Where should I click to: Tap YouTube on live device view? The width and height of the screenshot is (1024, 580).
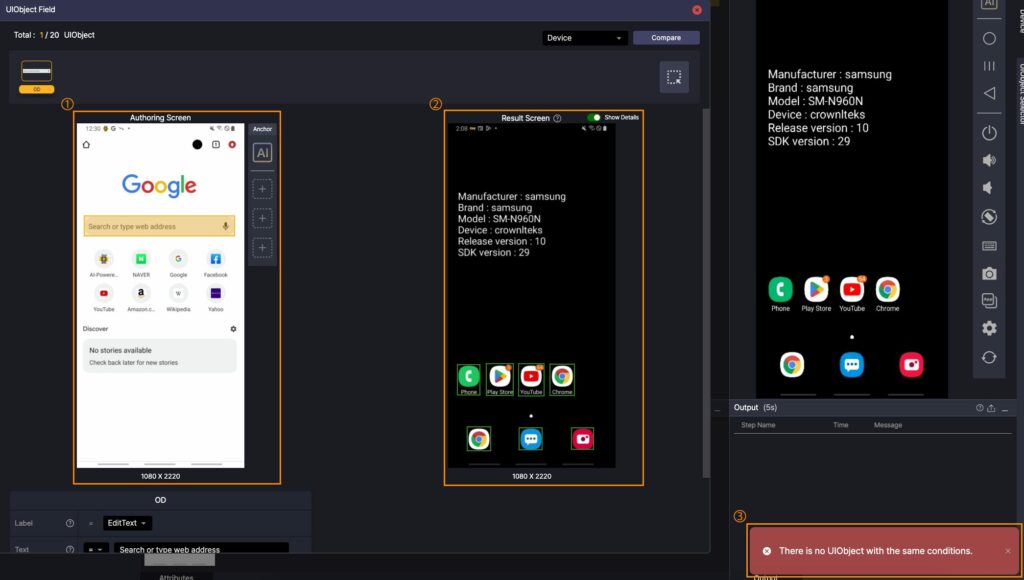[852, 294]
